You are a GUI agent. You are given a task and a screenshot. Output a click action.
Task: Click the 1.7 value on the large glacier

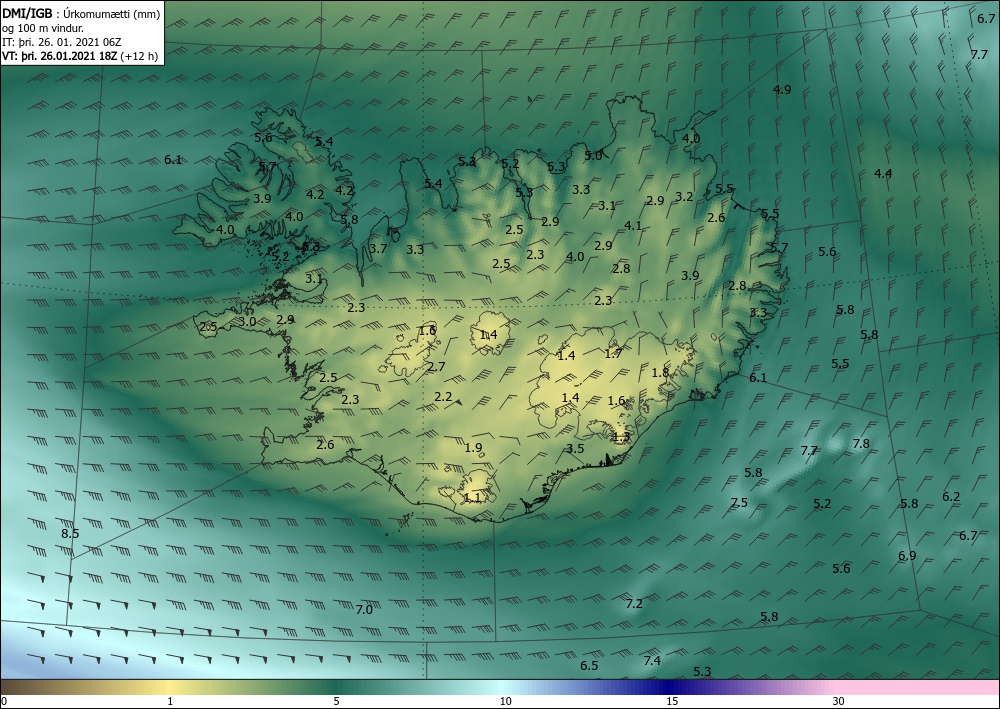click(x=613, y=353)
